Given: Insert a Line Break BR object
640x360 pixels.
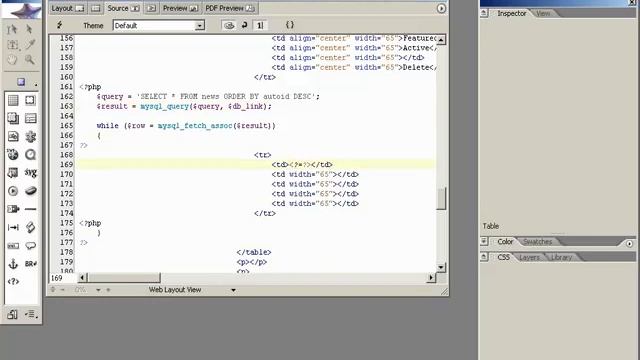Looking at the screenshot, I should pos(31,264).
